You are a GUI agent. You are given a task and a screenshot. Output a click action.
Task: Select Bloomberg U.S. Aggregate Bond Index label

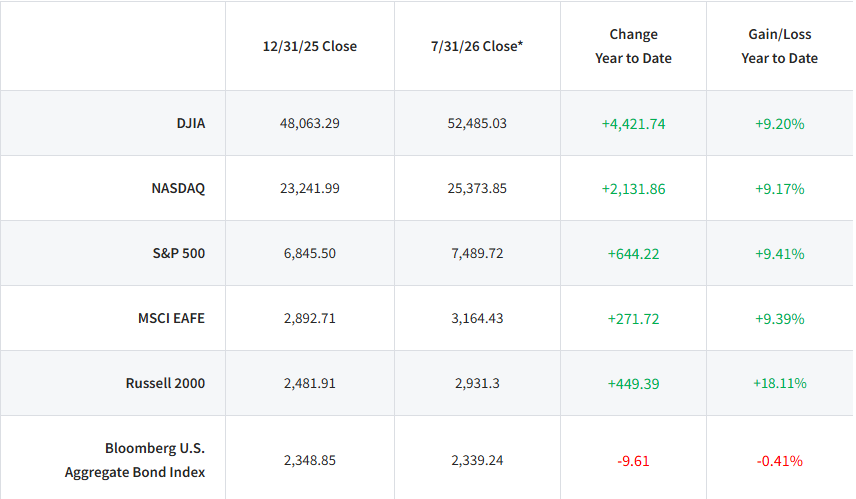point(135,460)
